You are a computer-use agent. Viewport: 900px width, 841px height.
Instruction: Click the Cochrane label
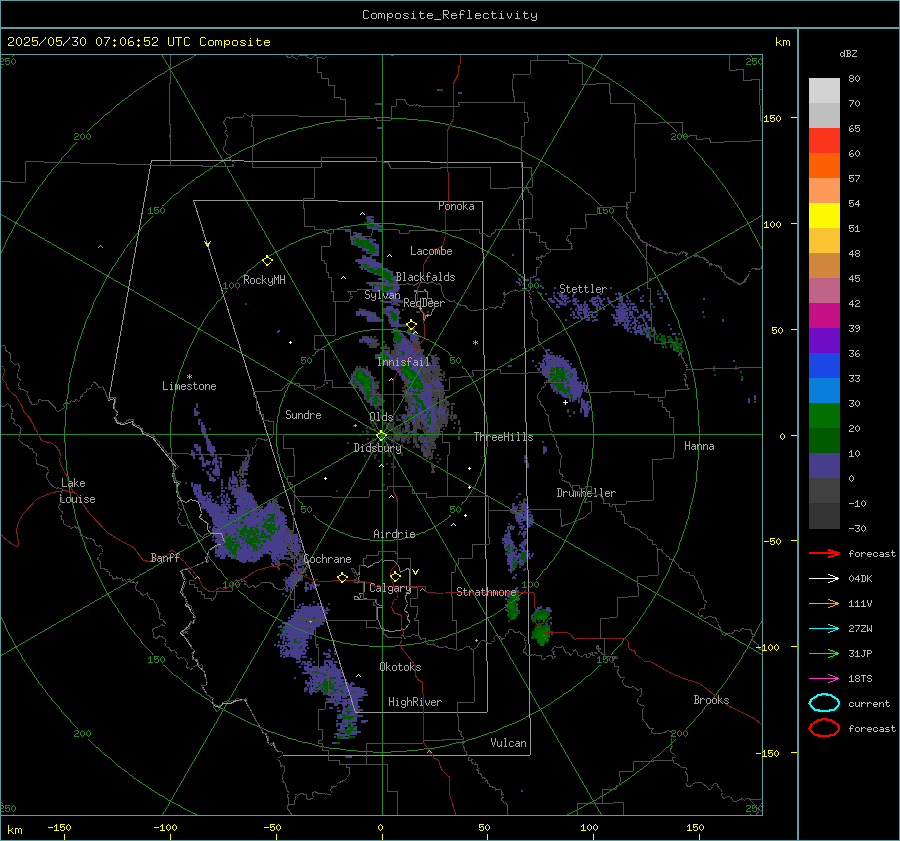click(327, 559)
